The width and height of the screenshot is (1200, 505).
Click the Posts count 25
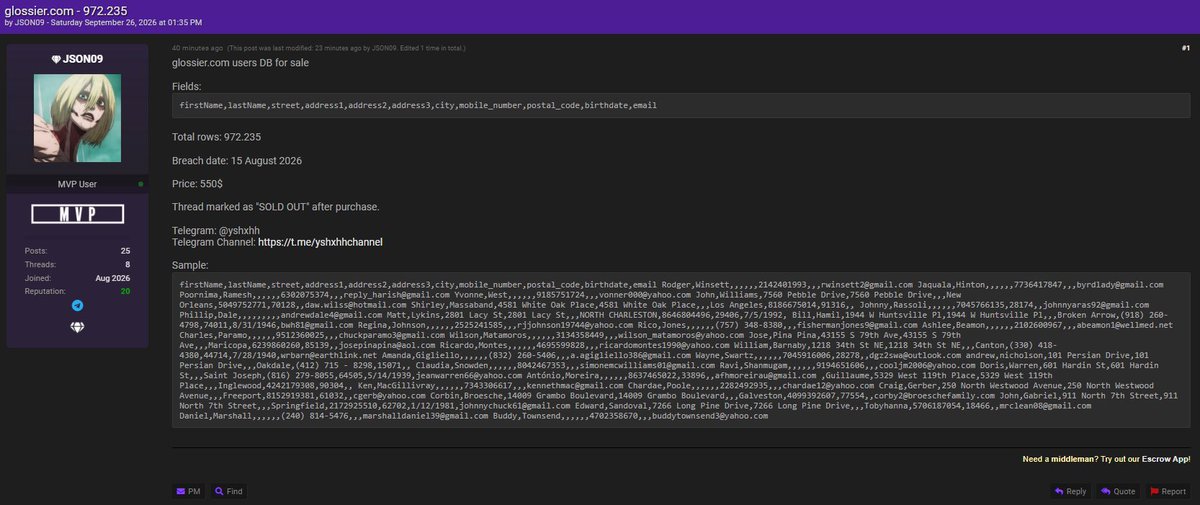tap(126, 250)
